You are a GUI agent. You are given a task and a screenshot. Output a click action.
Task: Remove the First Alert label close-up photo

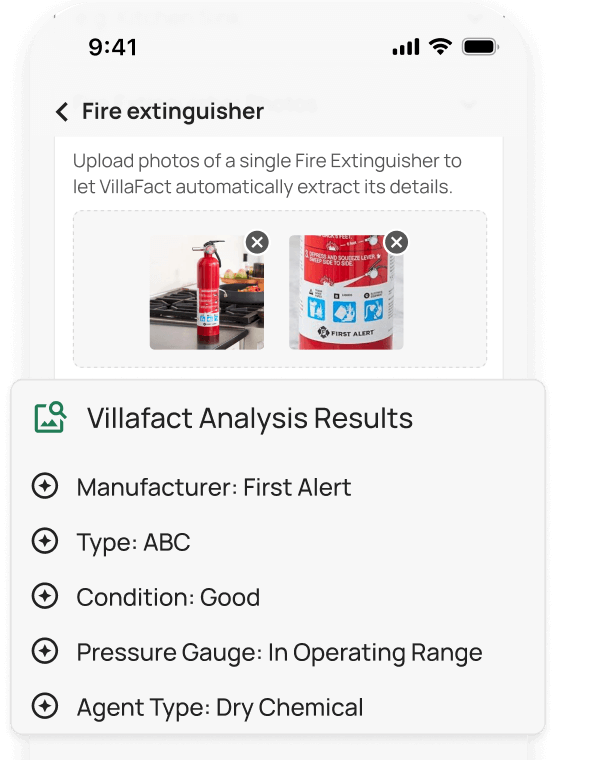point(397,242)
